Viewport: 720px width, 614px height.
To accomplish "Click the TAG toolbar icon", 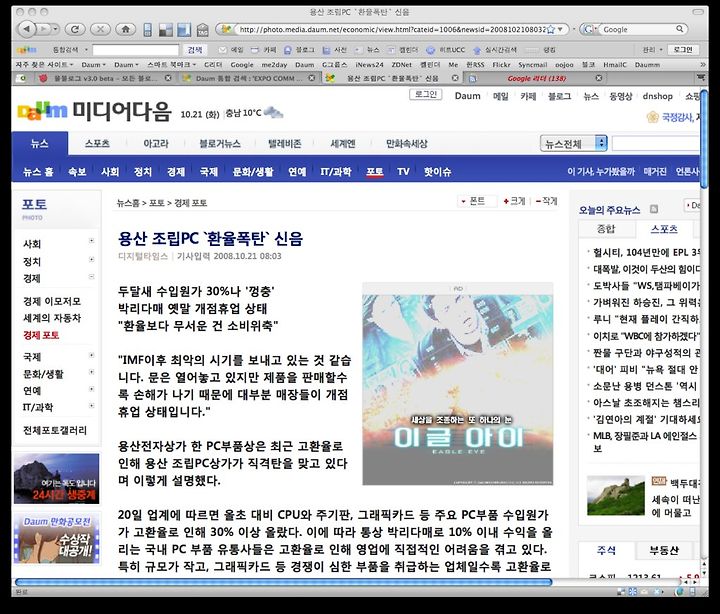I will click(202, 30).
